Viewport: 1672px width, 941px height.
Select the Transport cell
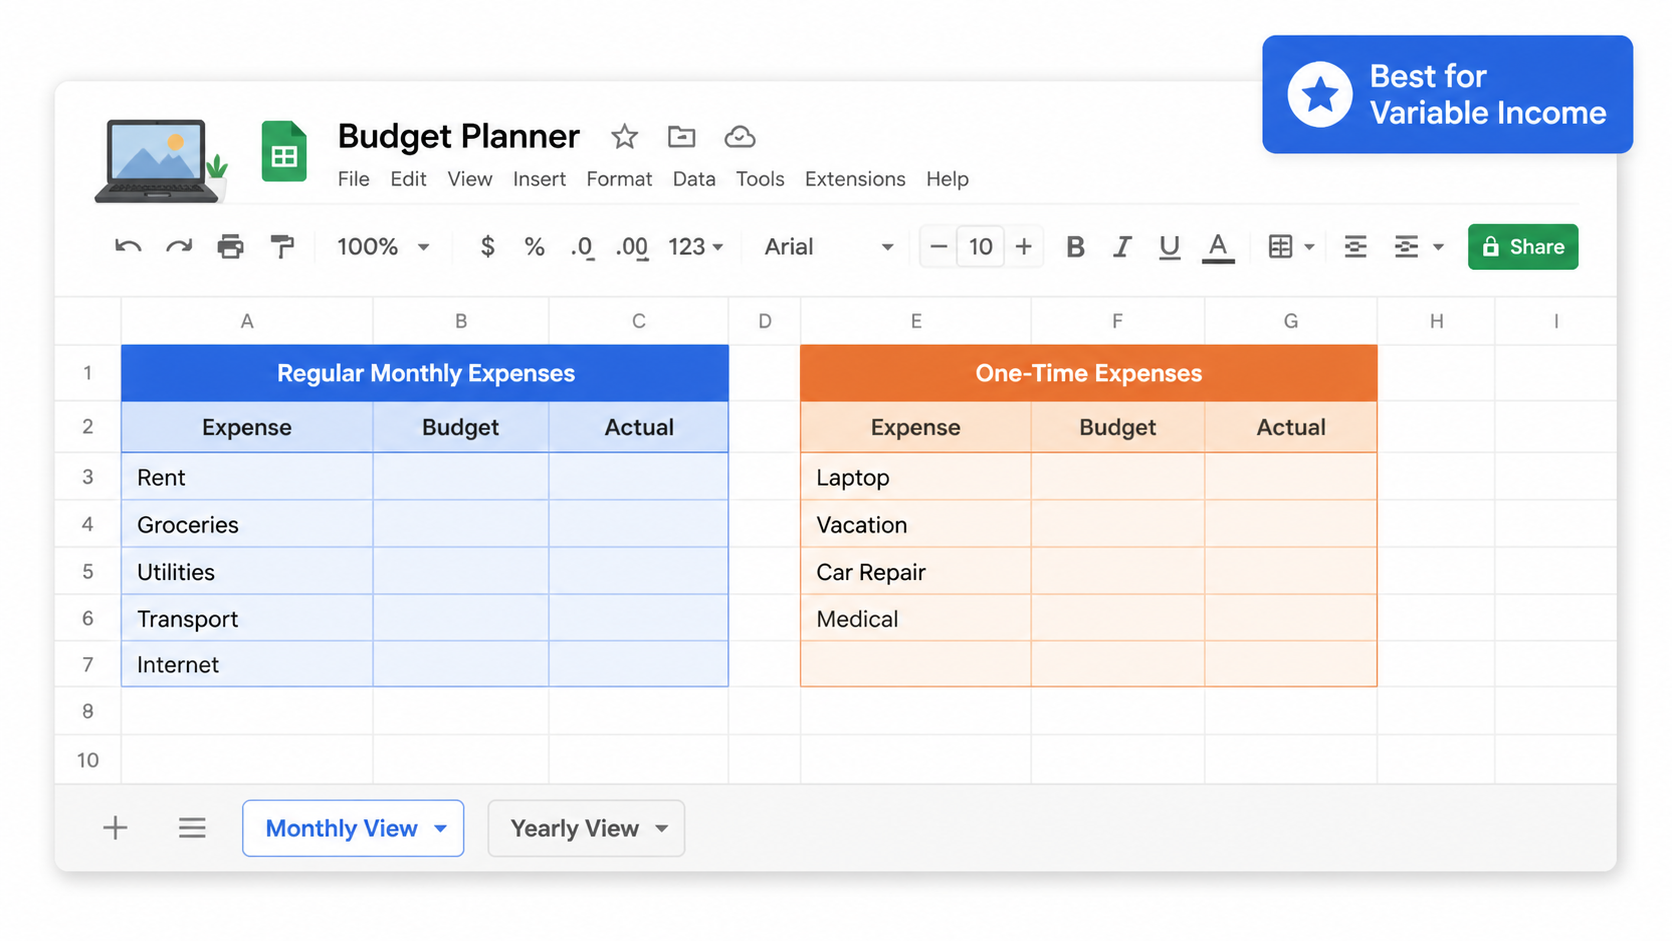click(247, 618)
